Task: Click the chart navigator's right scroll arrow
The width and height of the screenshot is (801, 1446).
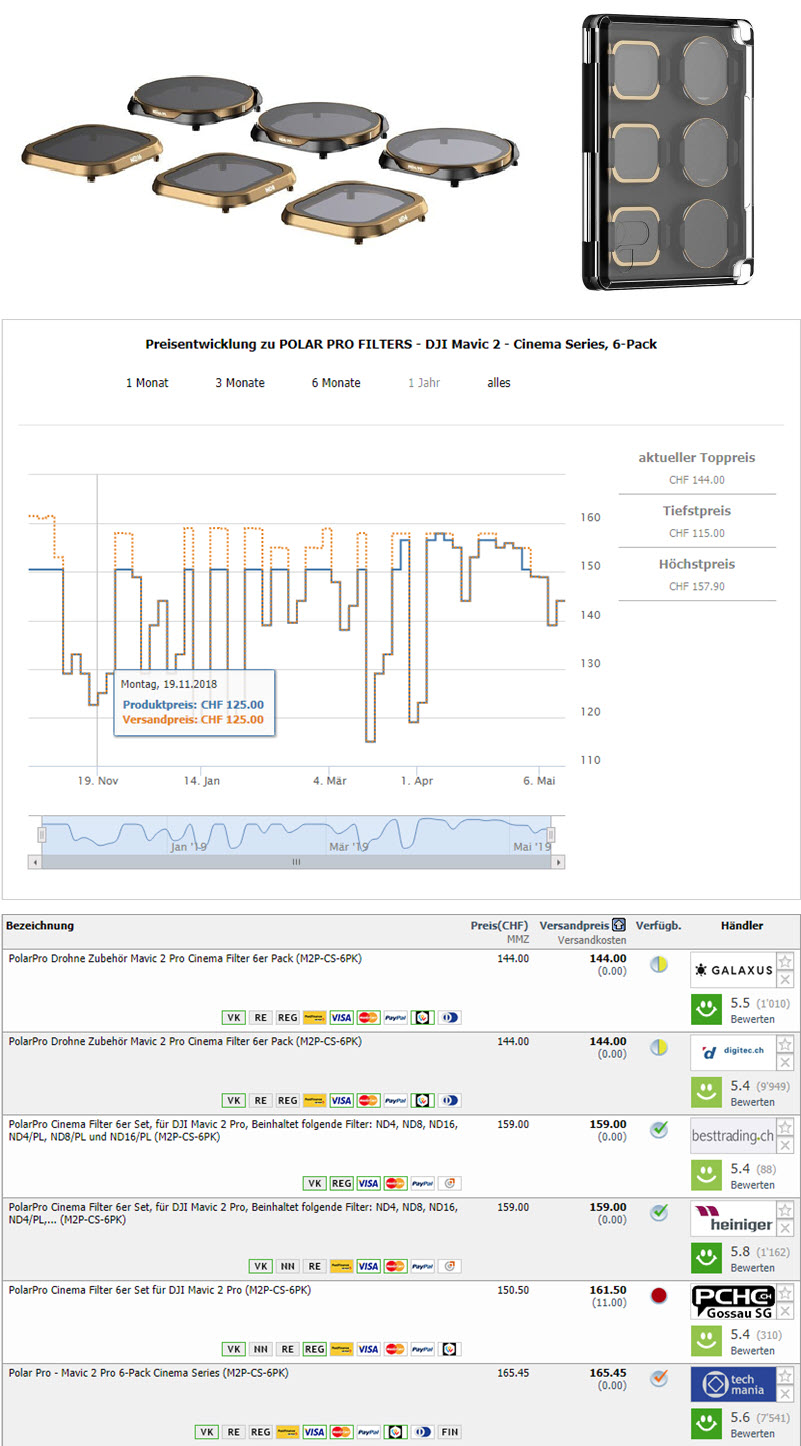Action: tap(558, 862)
